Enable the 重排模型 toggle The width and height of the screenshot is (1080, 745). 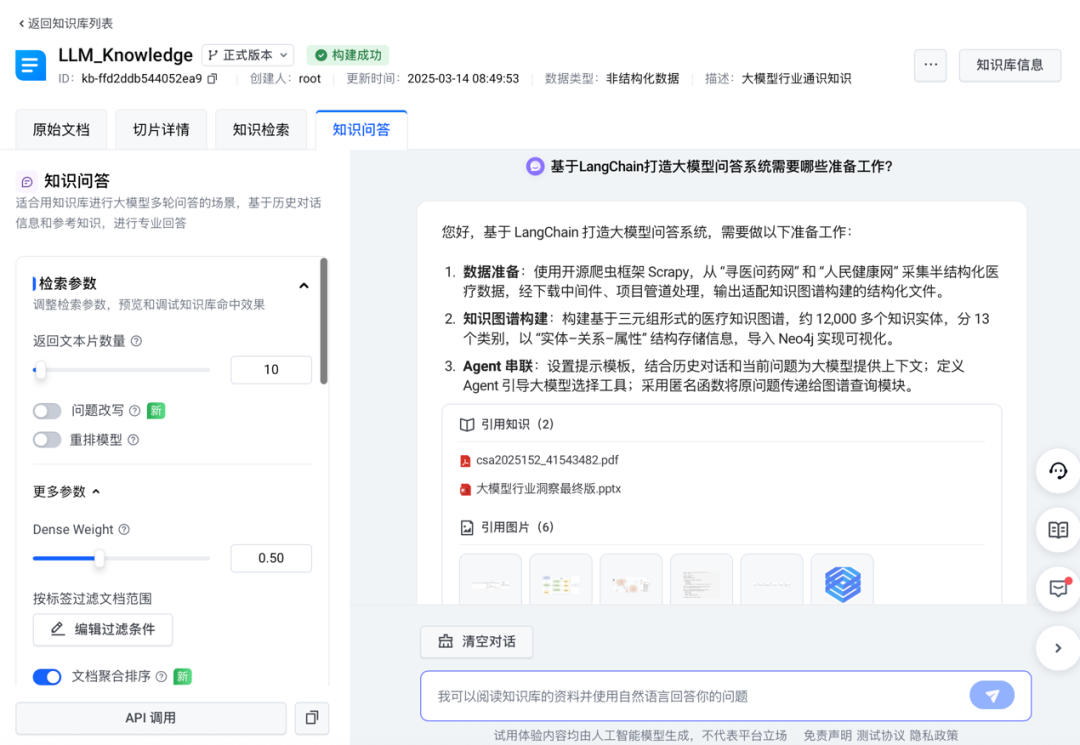tap(47, 440)
